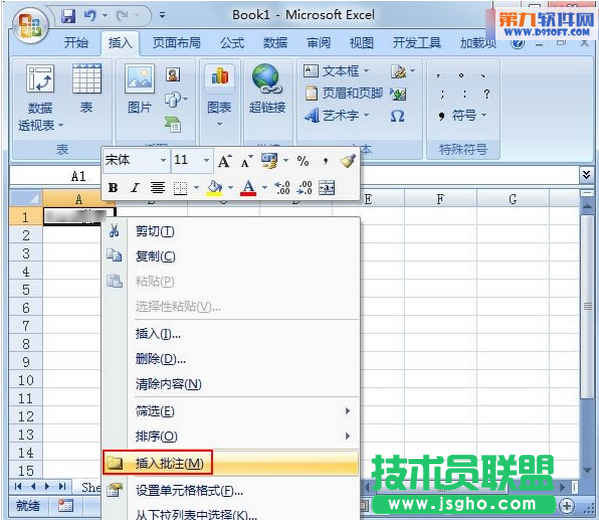Go to the 审阅 tab
The width and height of the screenshot is (599, 520).
pos(319,42)
